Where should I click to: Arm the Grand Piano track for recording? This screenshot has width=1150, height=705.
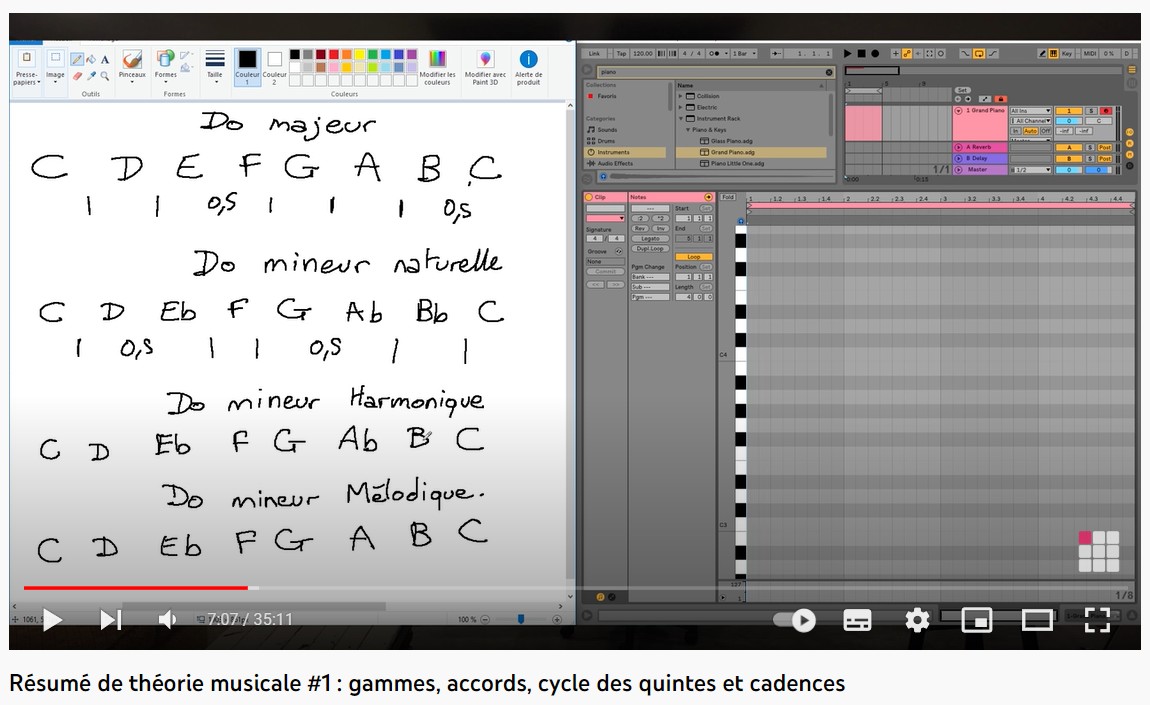pyautogui.click(x=1105, y=111)
